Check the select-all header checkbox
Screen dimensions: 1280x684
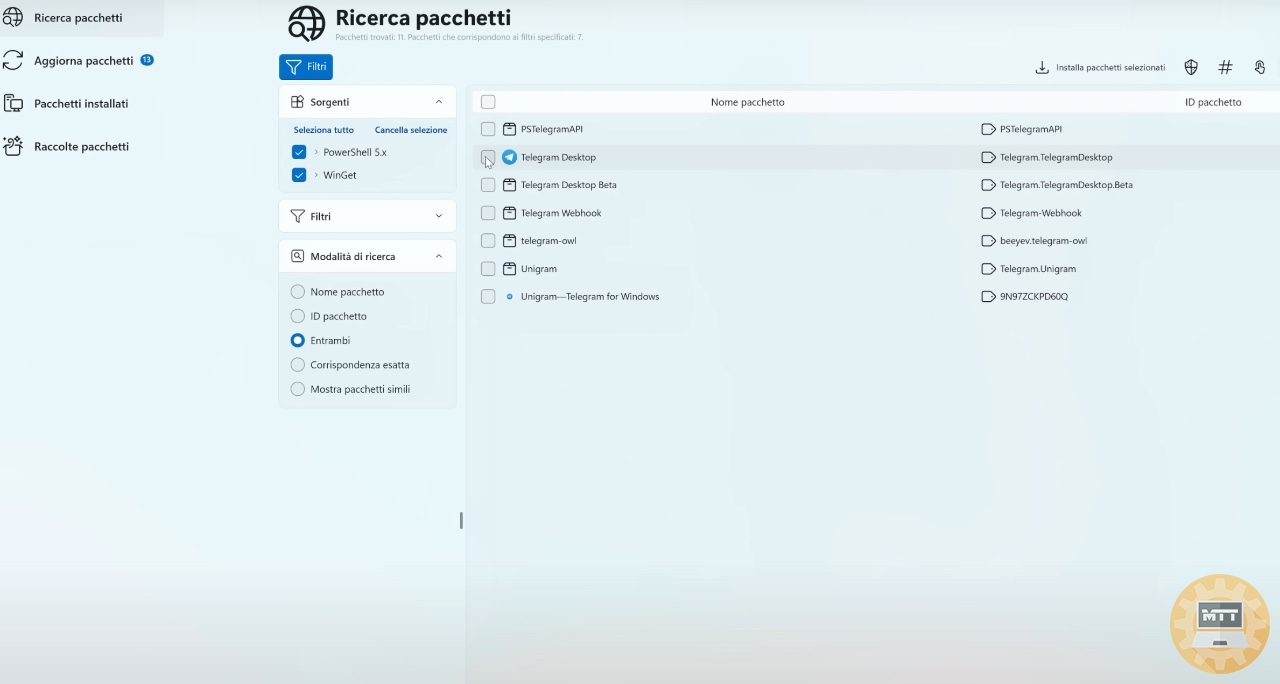(488, 102)
